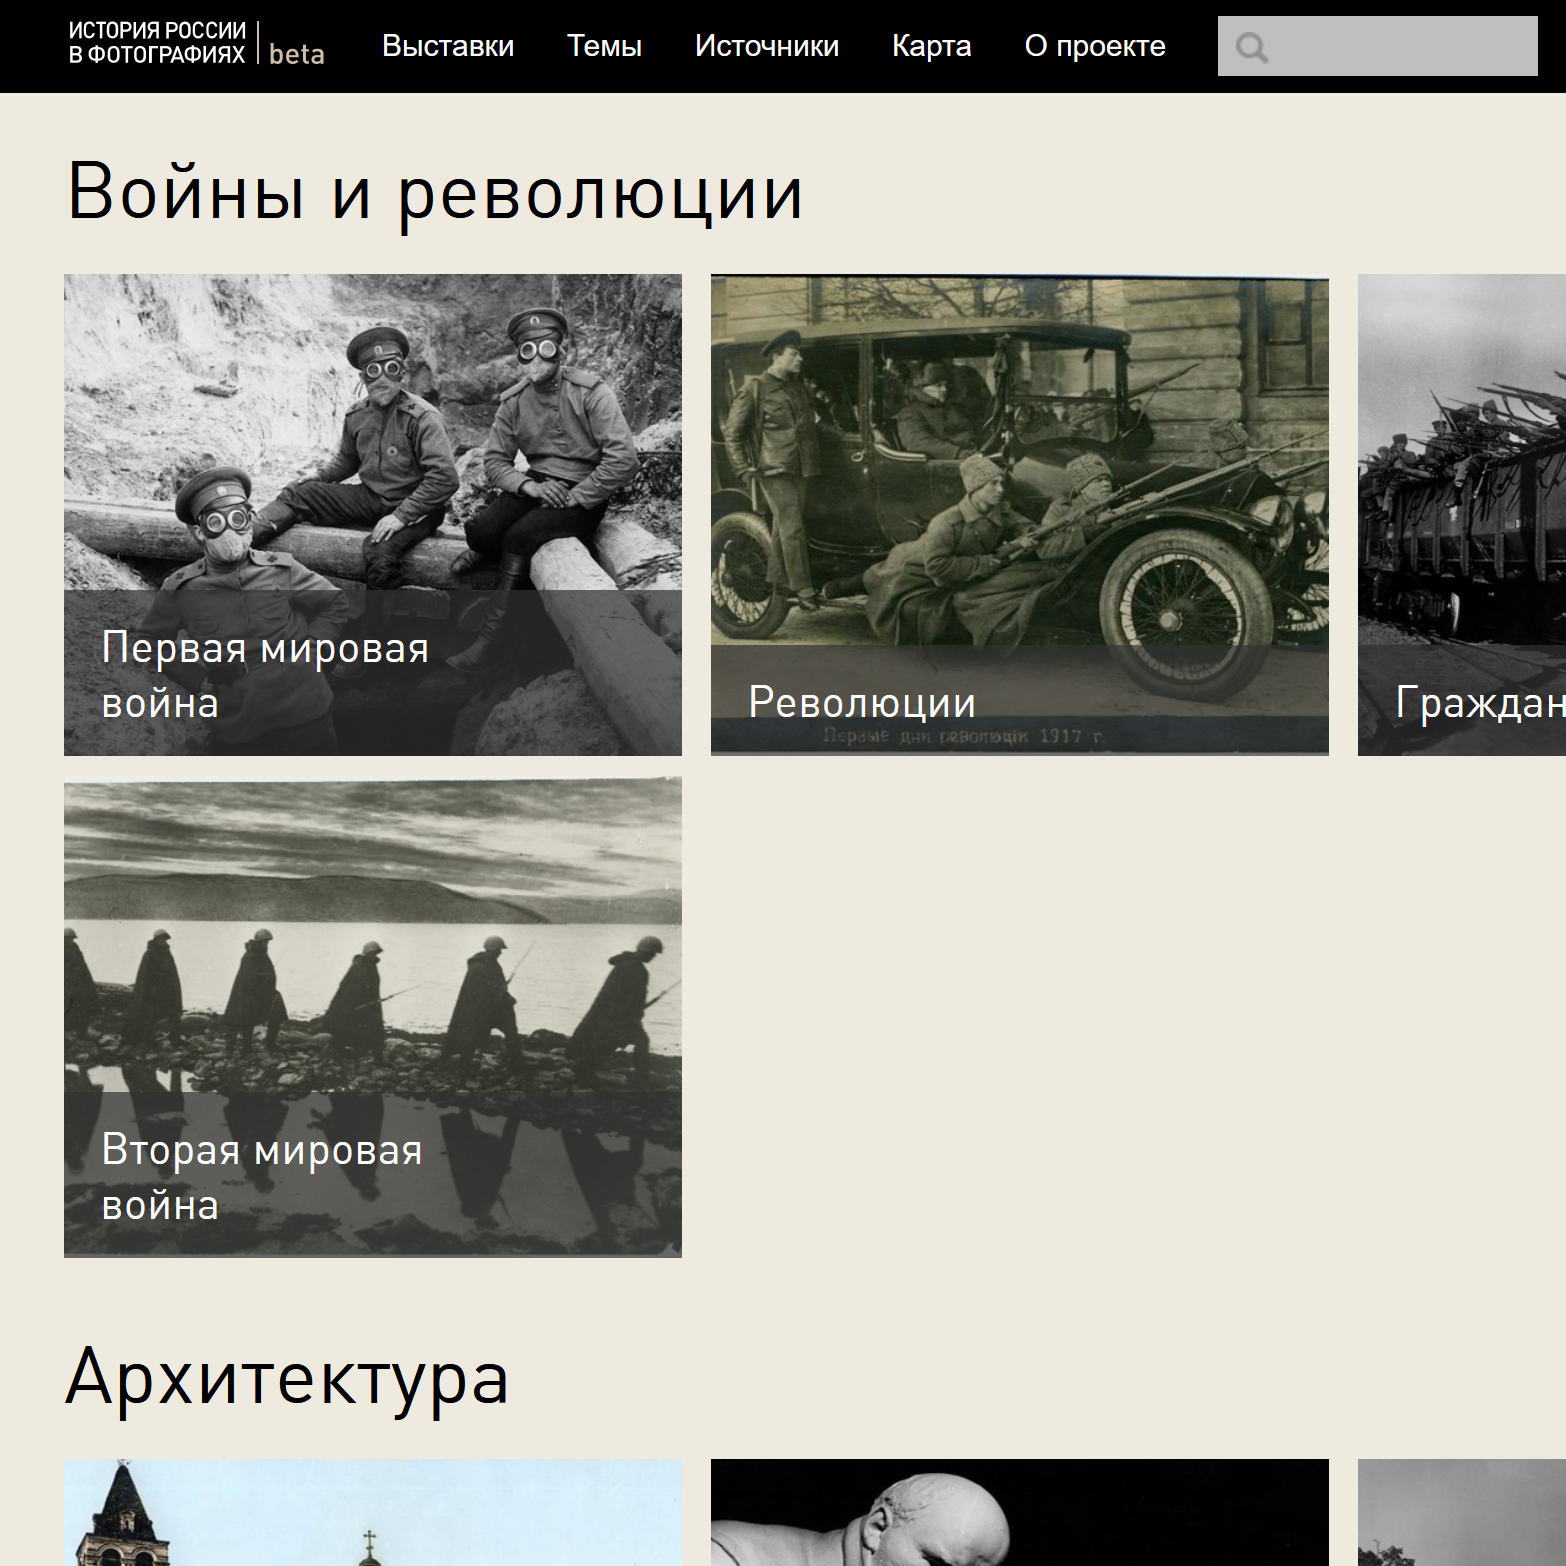Screen dimensions: 1566x1566
Task: Click the 'Вторая мировая война' caption
Action: click(x=262, y=1177)
